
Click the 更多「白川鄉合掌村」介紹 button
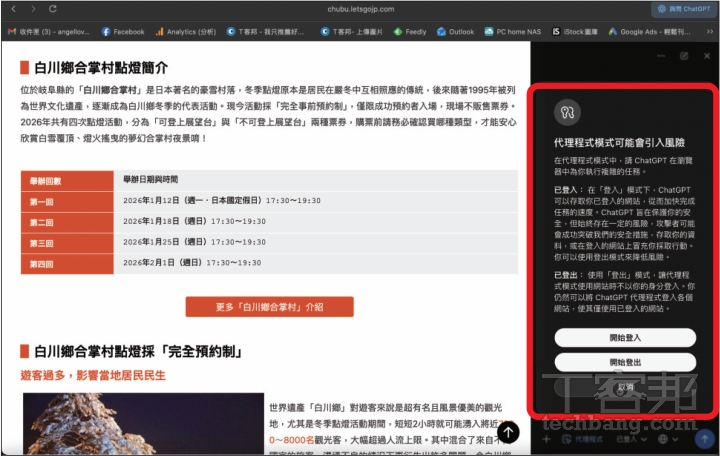270,307
